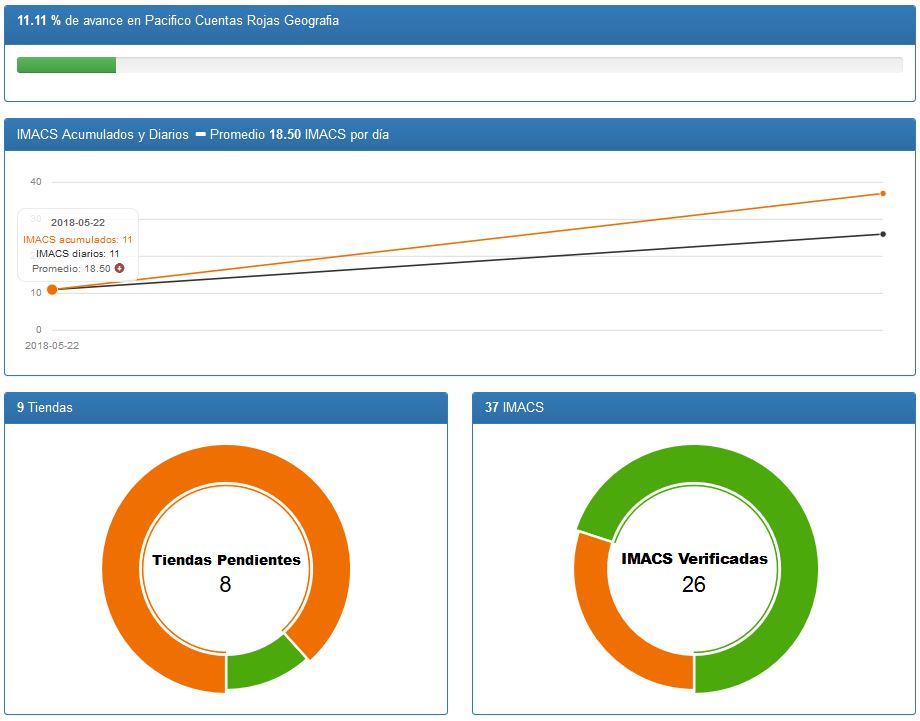Click the white dash icon before Promedio header
Viewport: 920px width, 721px height.
tap(201, 134)
